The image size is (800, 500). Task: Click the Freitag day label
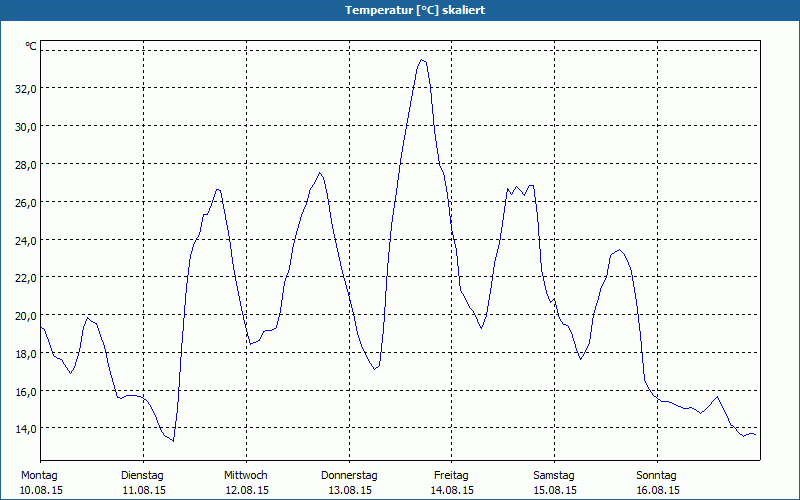tap(451, 475)
